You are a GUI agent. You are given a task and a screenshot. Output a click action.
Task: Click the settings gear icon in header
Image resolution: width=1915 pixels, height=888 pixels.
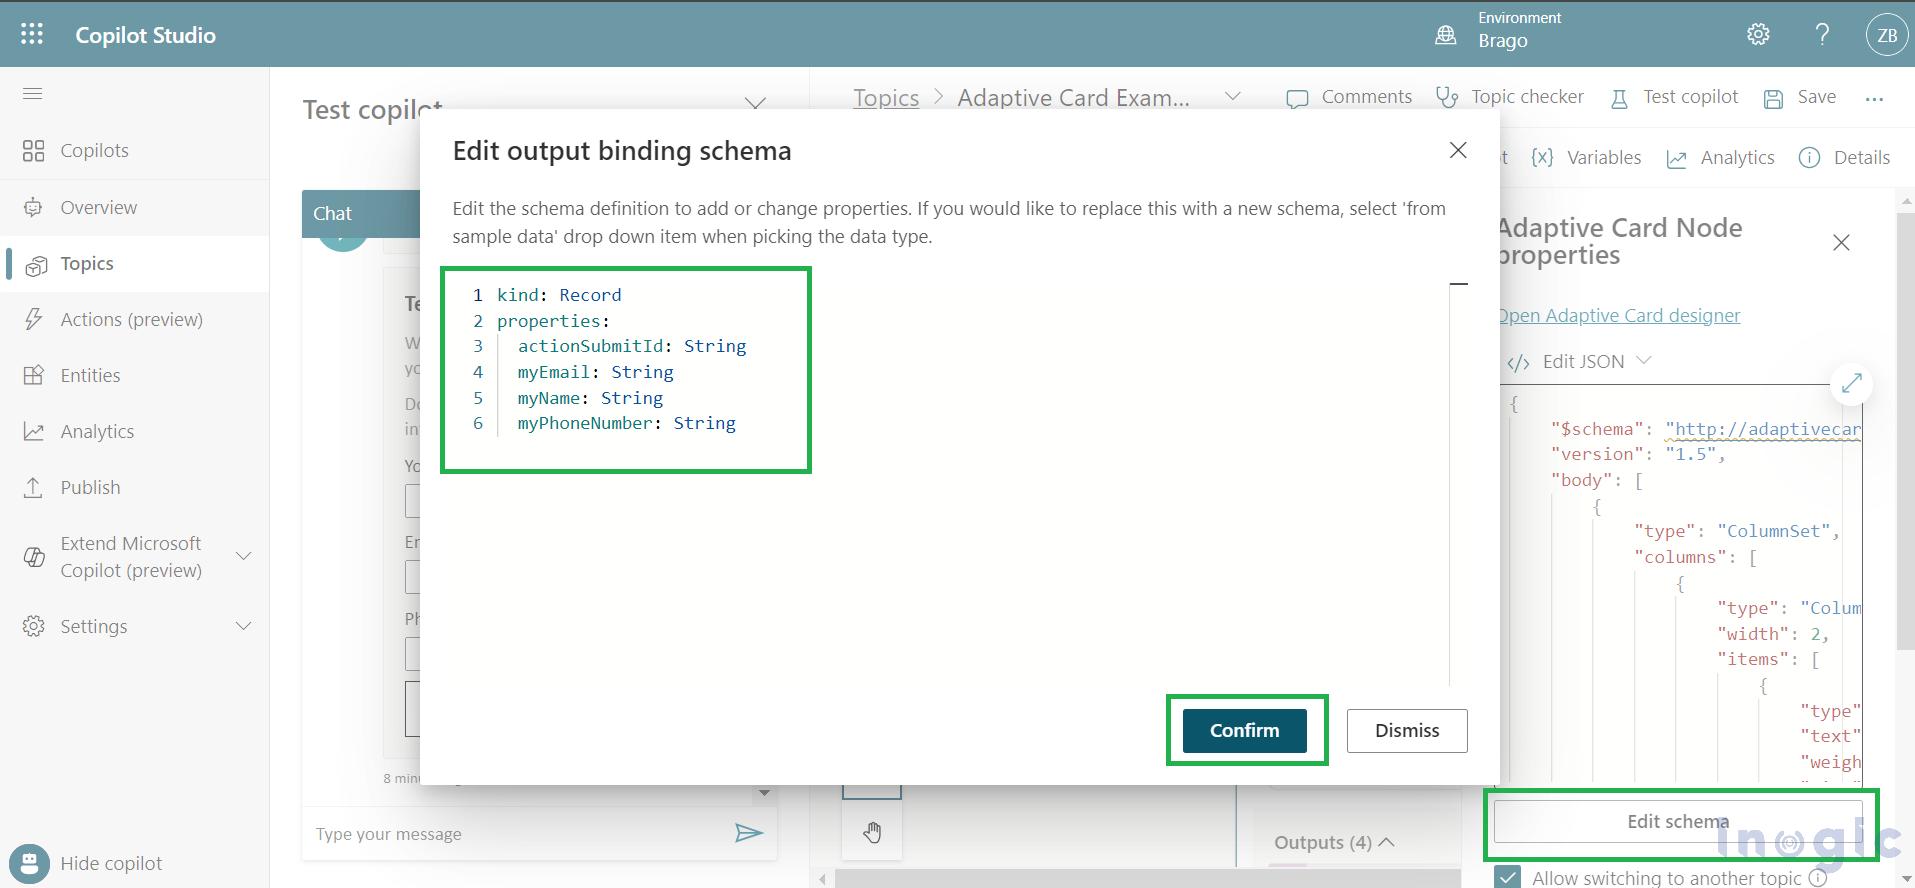pyautogui.click(x=1758, y=35)
